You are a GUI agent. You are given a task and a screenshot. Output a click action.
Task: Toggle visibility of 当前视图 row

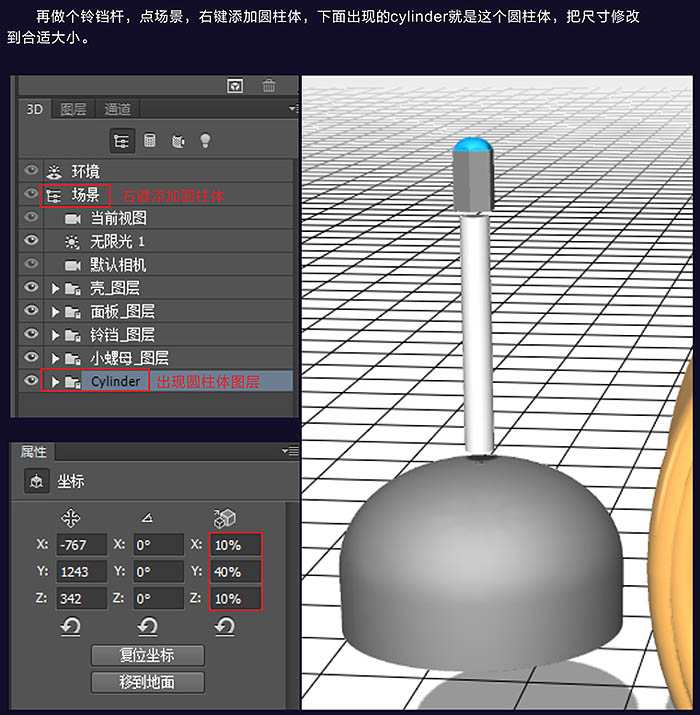(31, 217)
